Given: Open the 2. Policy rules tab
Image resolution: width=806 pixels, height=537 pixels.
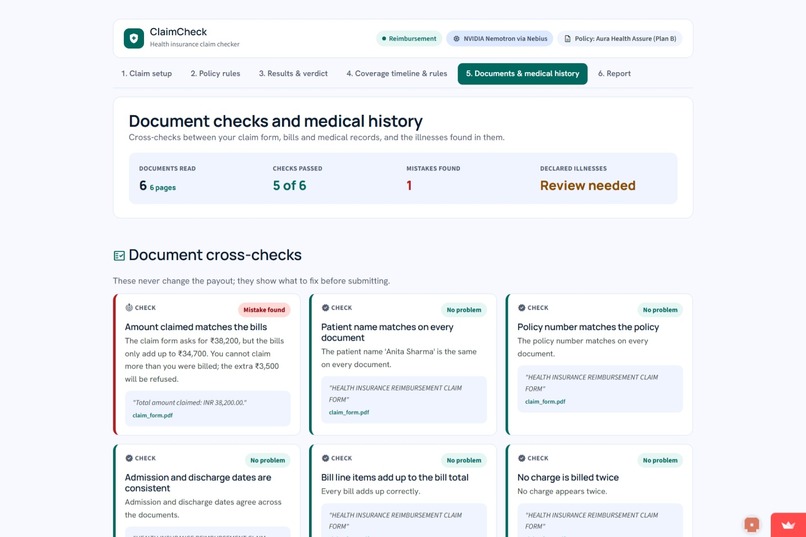Looking at the screenshot, I should point(215,73).
